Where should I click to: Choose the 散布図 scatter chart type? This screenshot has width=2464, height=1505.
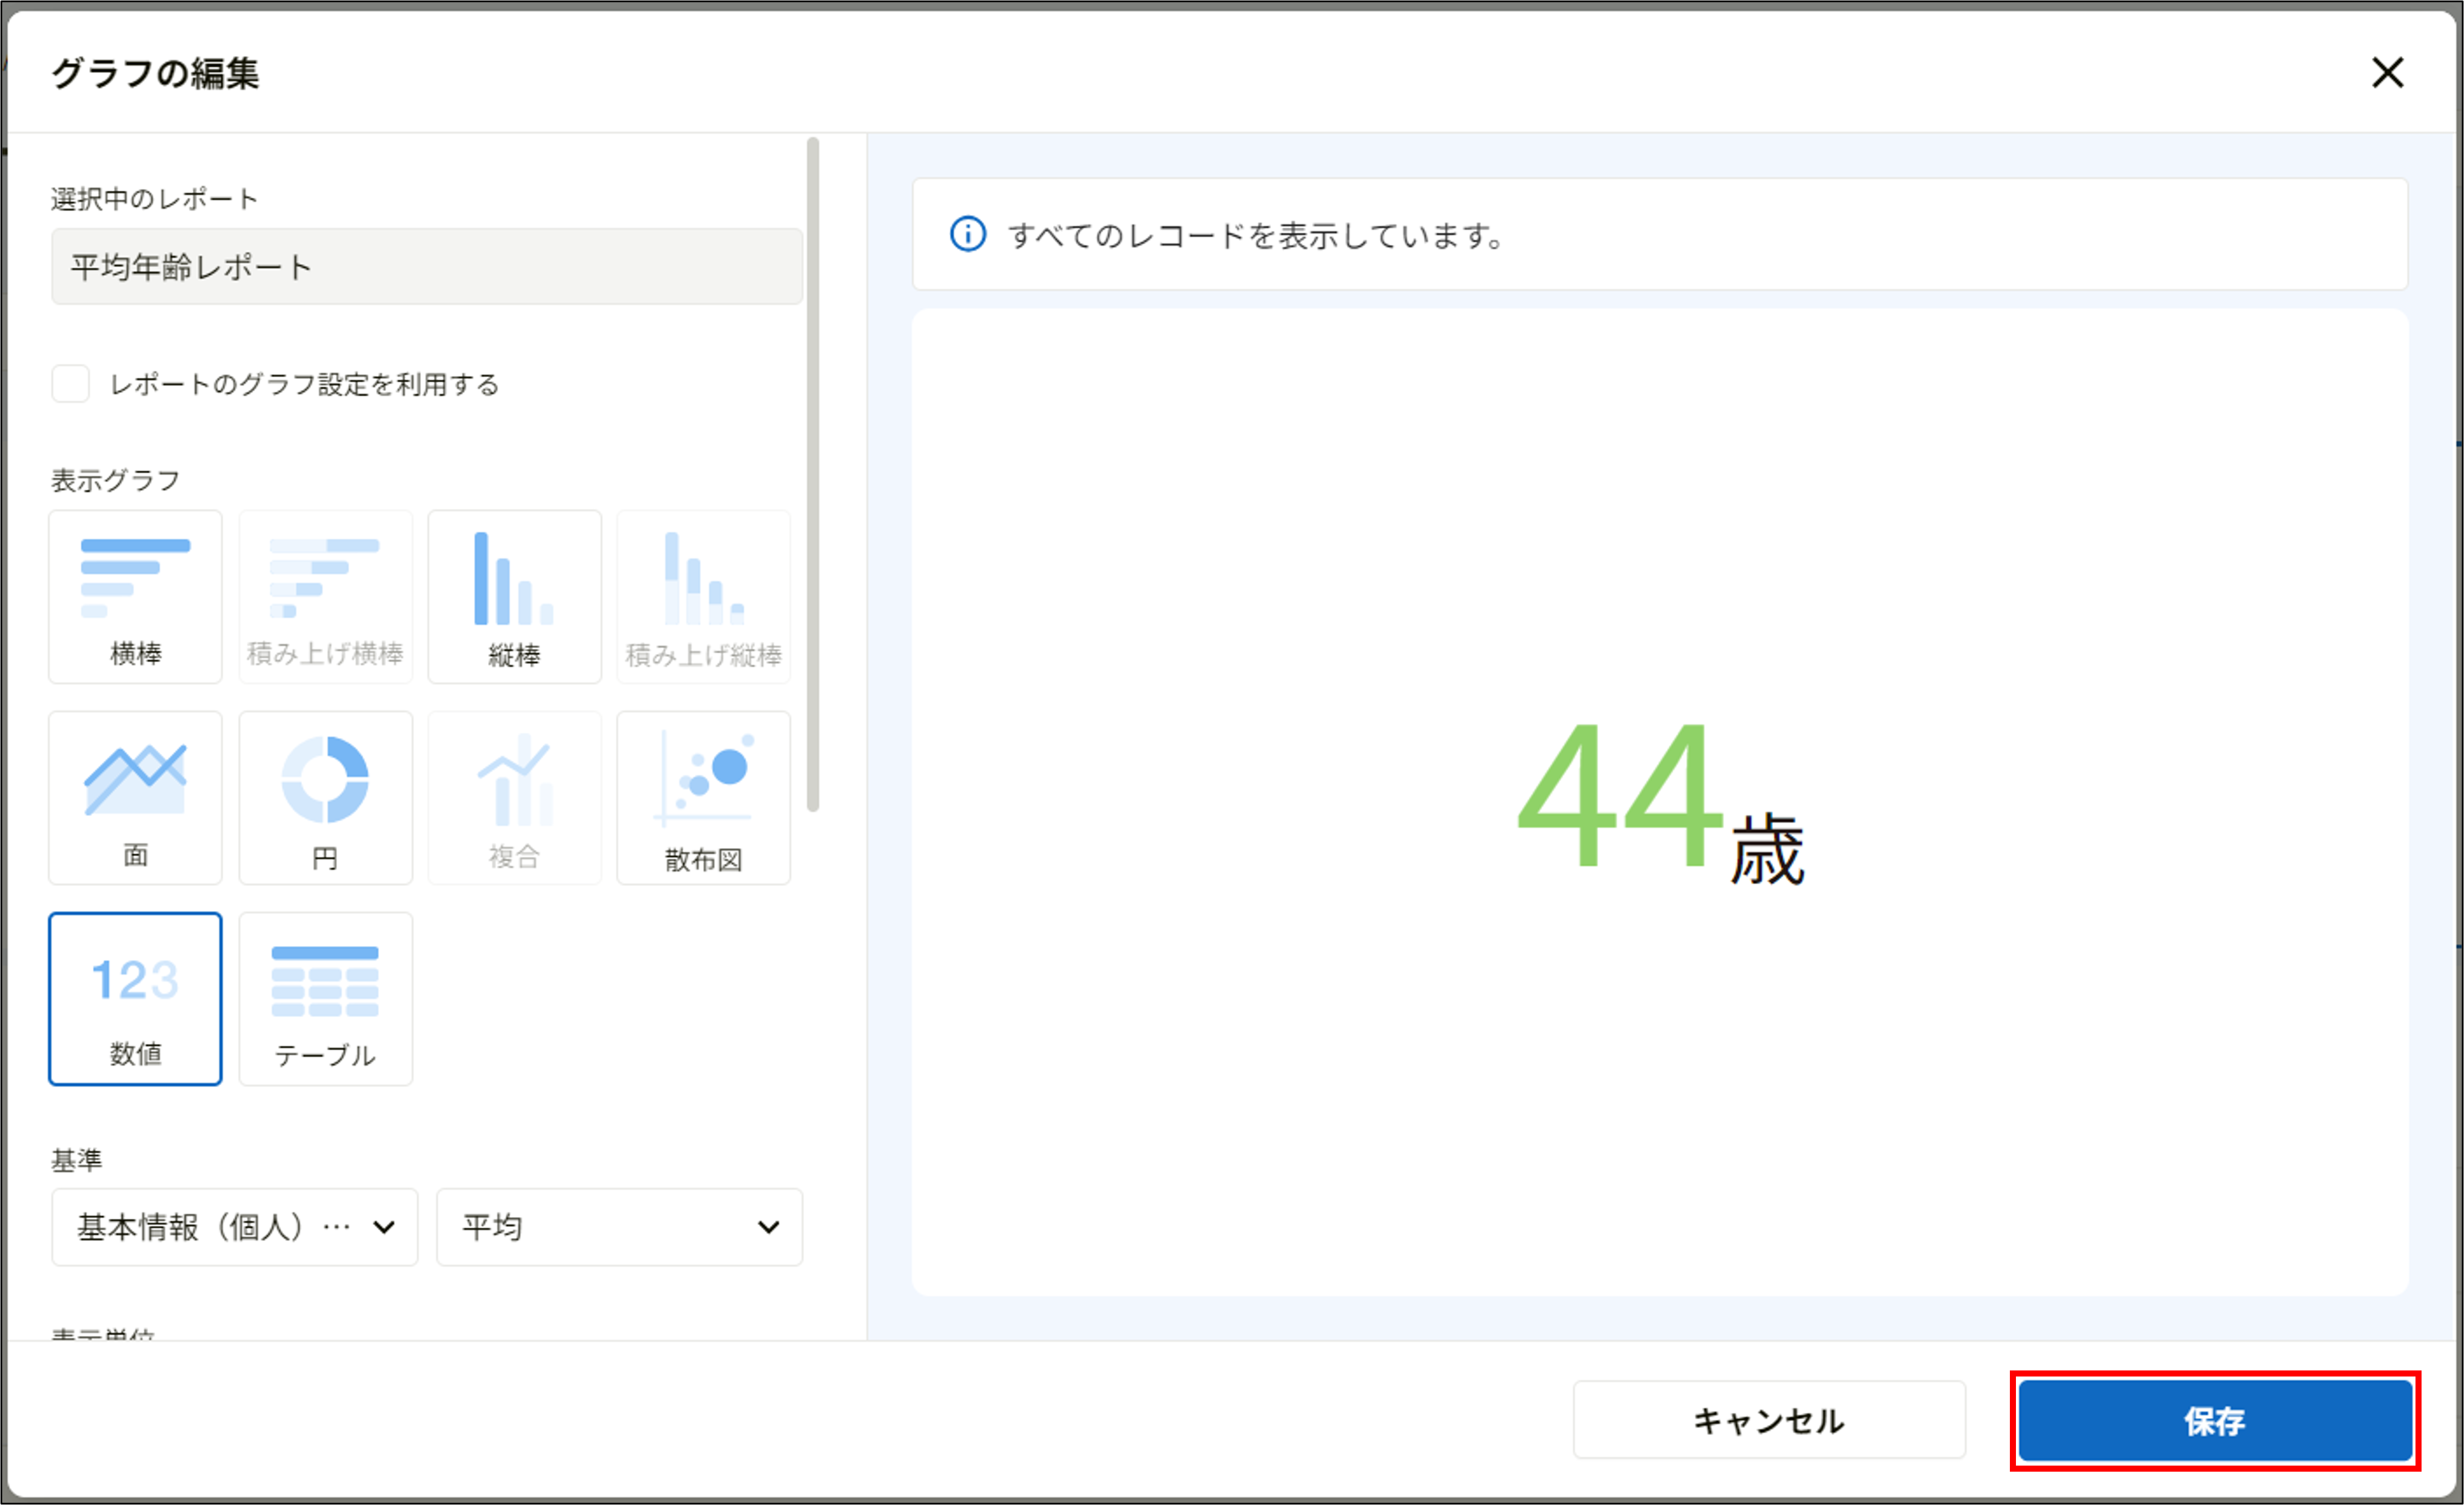coord(702,797)
